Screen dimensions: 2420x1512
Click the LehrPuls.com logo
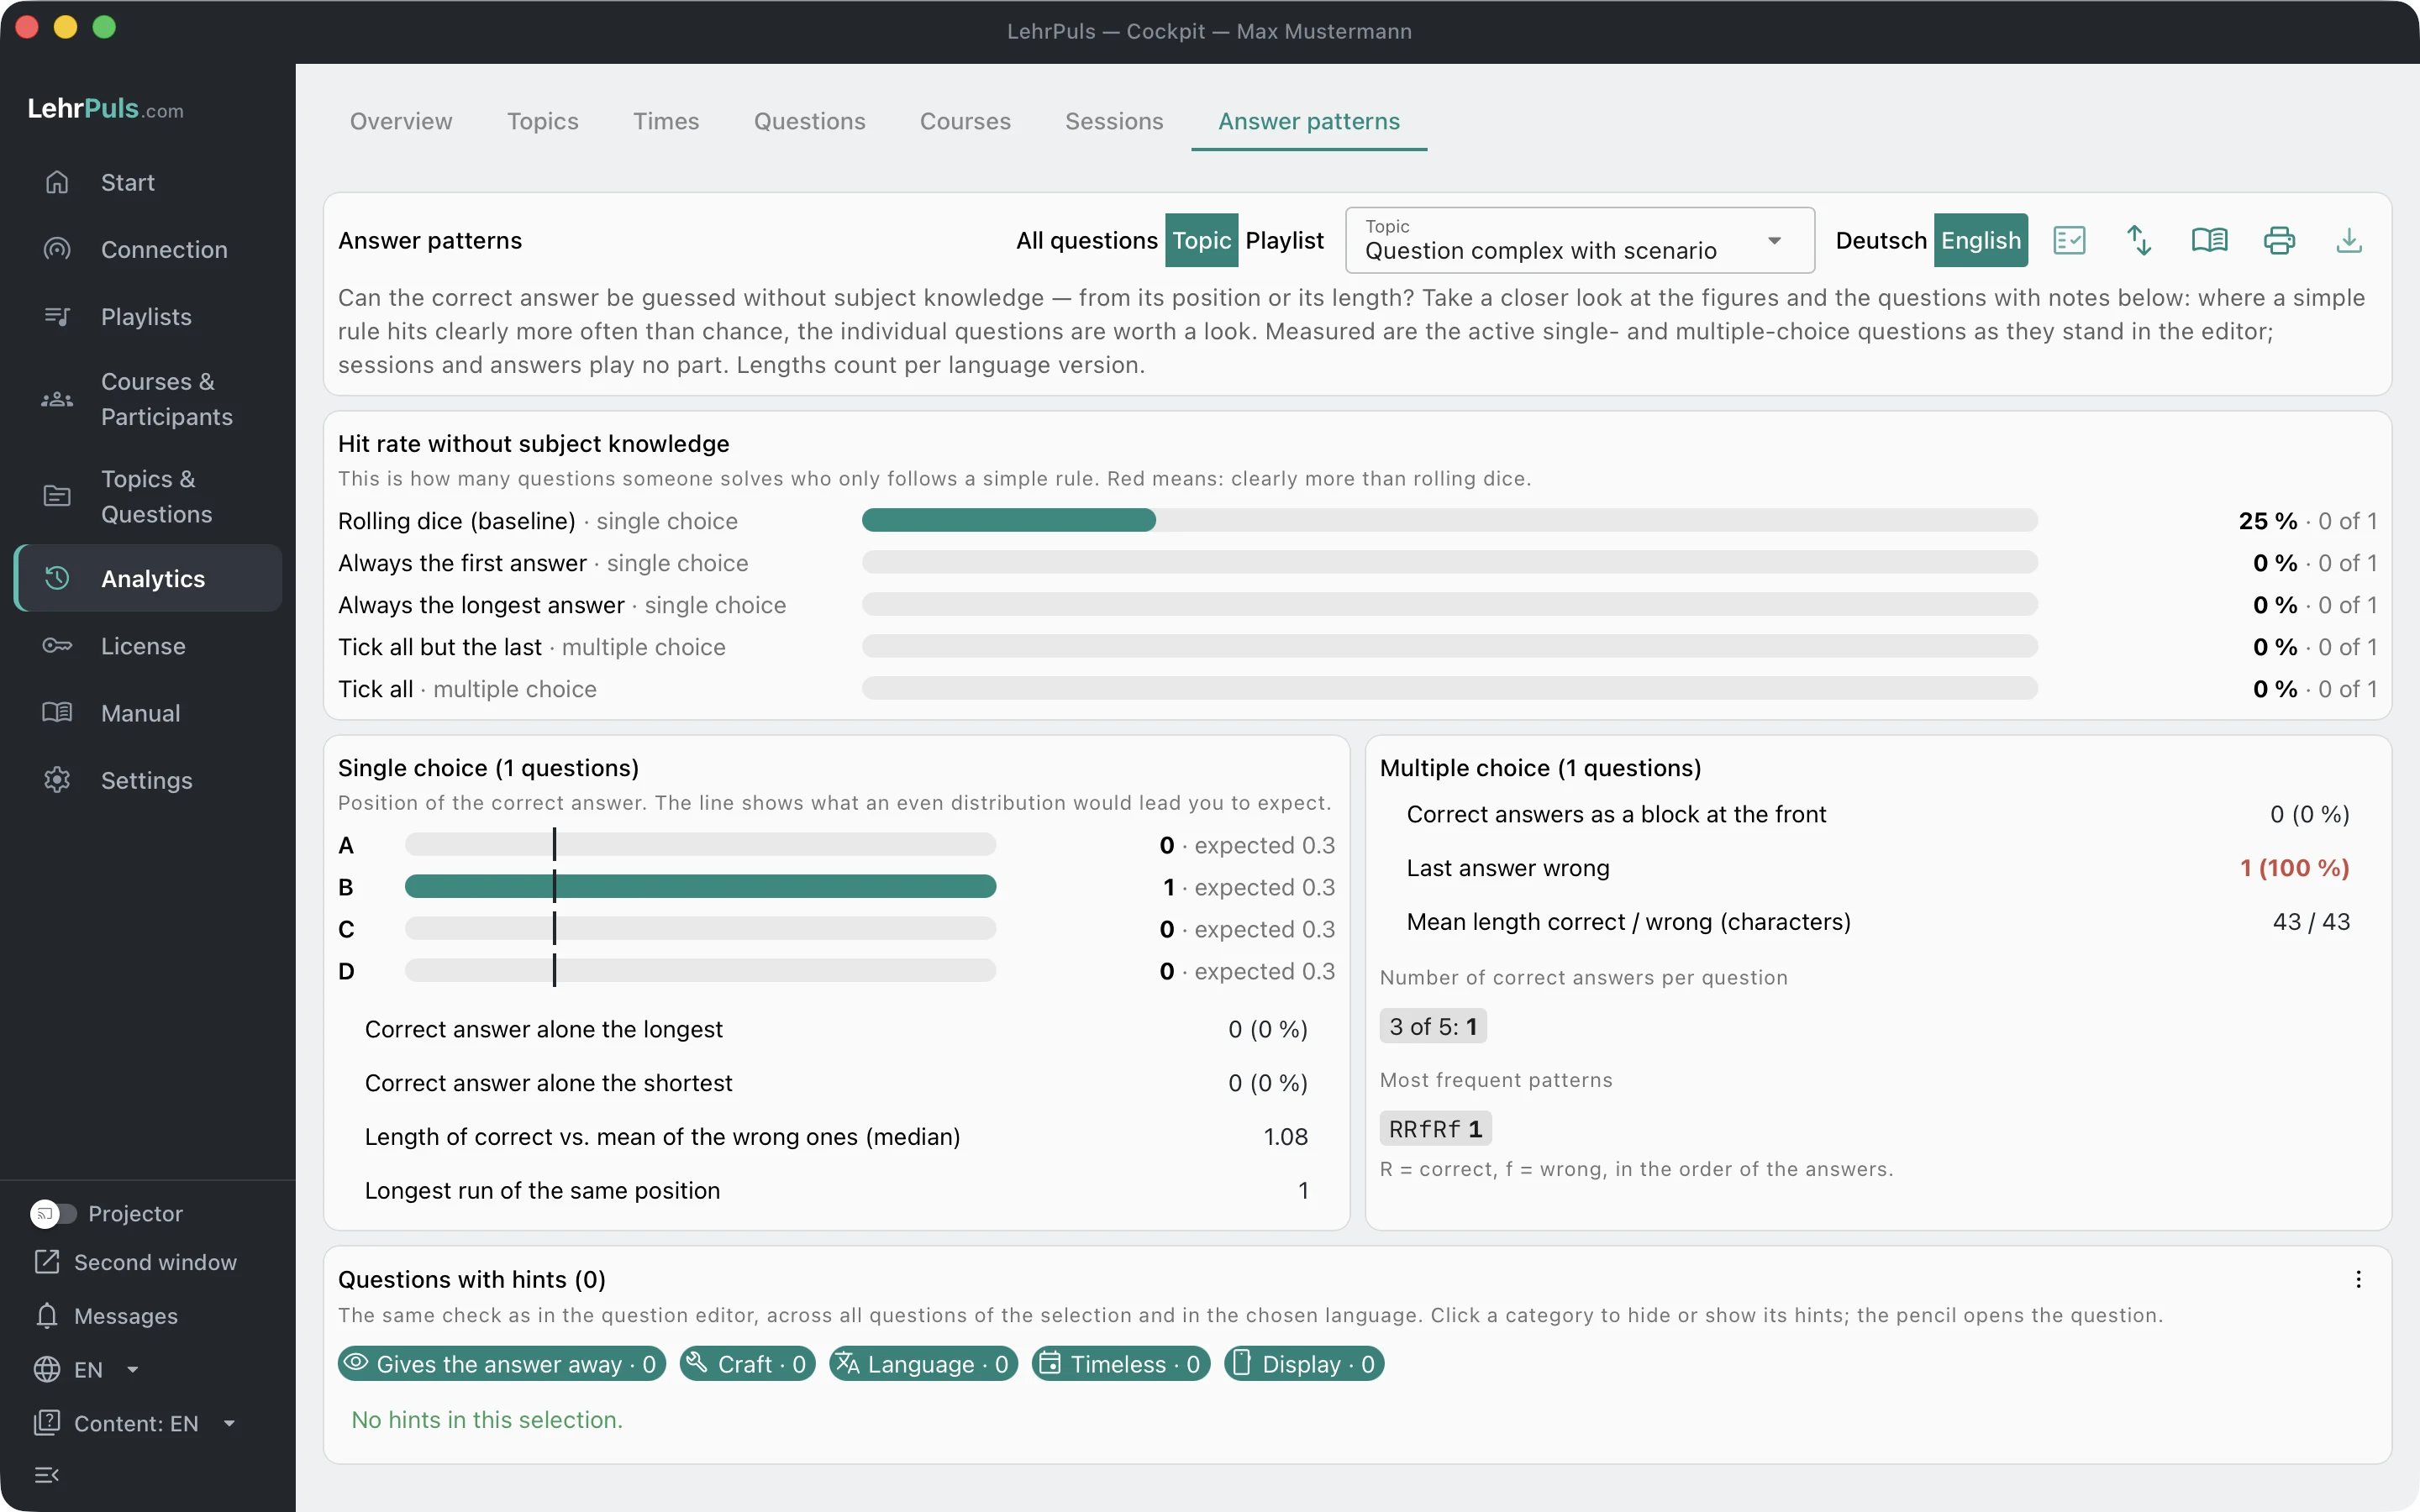(105, 108)
